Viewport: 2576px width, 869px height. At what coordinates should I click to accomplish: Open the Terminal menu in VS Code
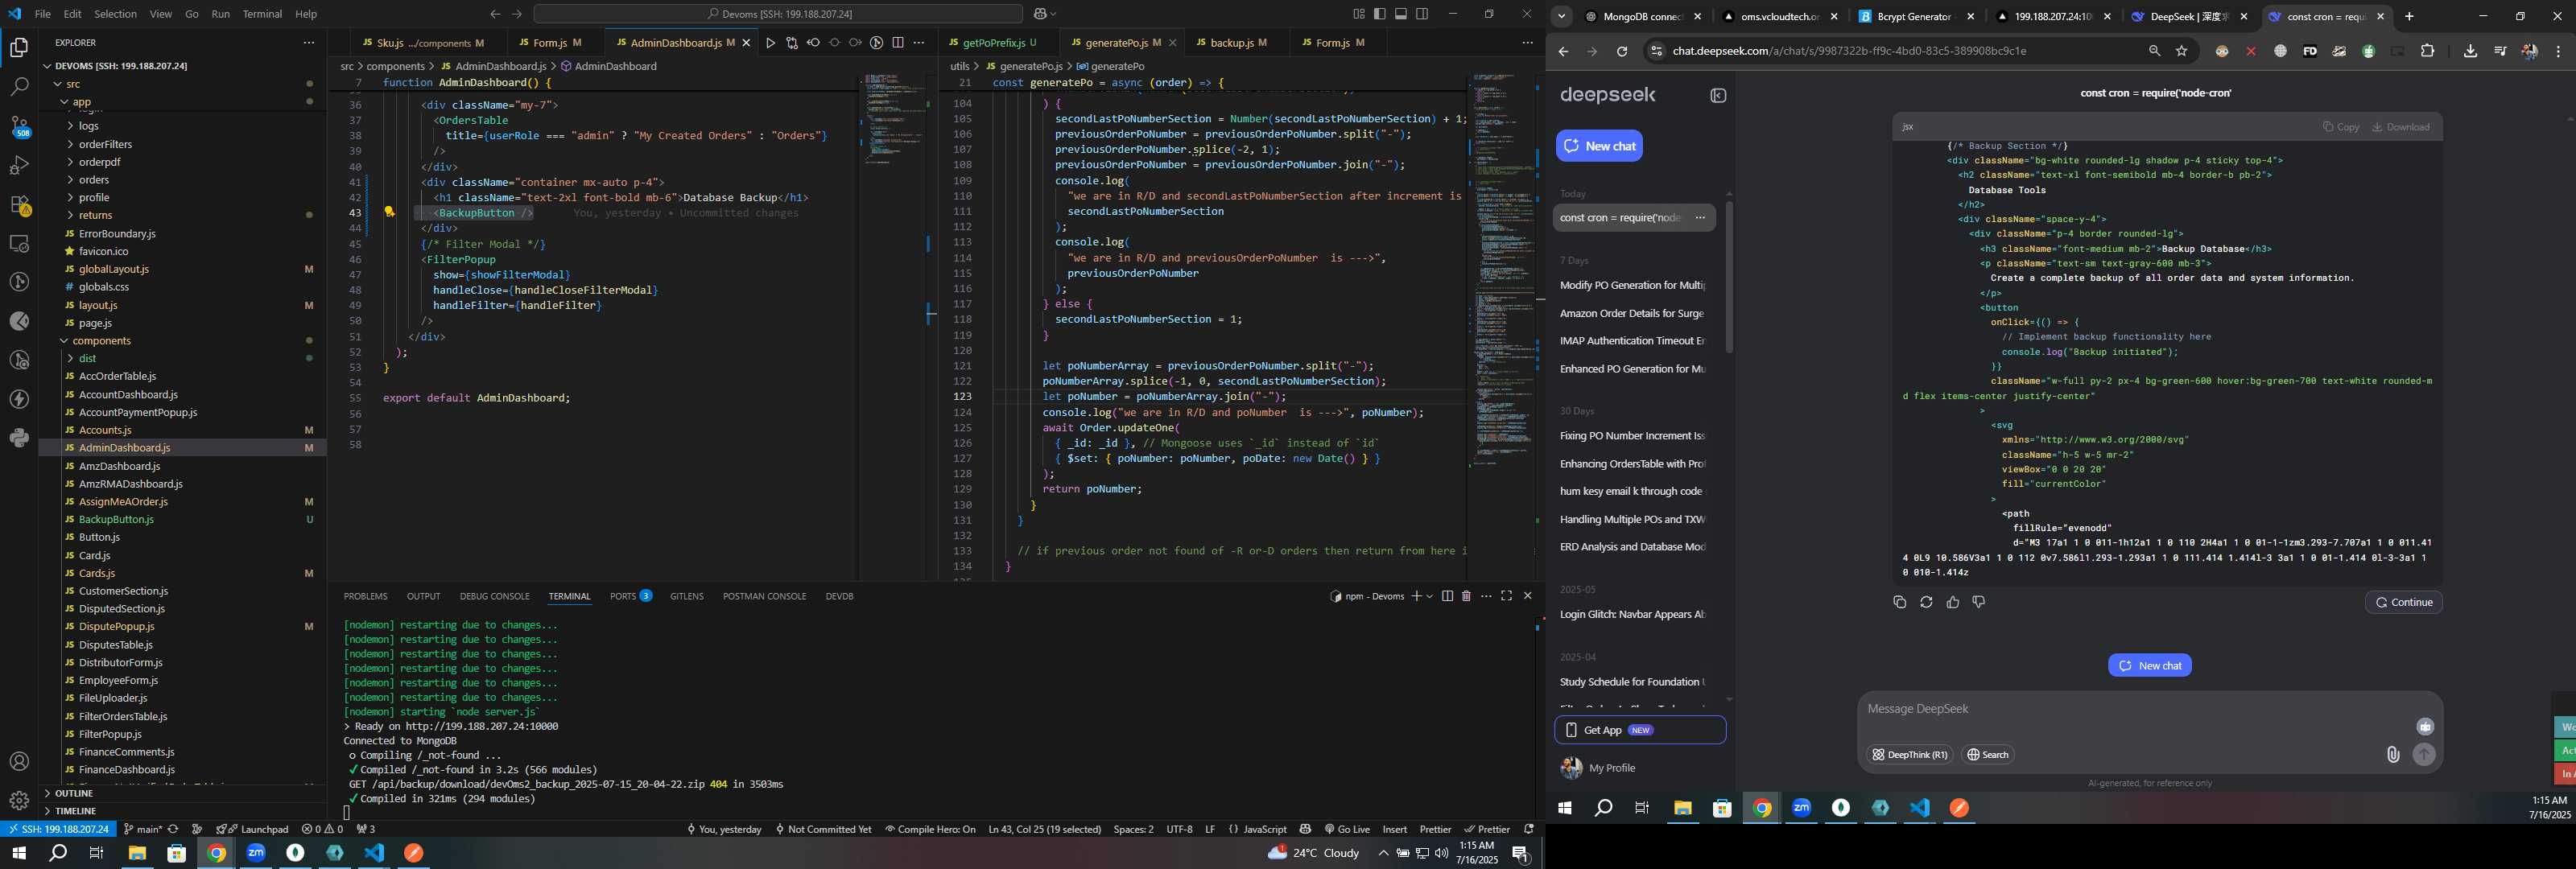262,14
